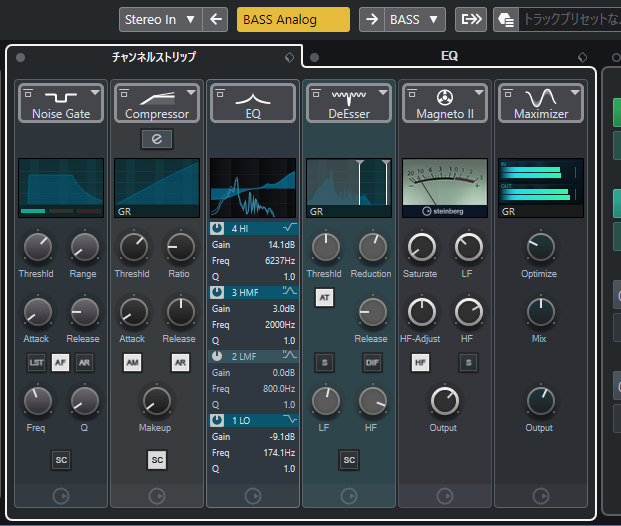Screen dimensions: 621x526
Task: Click the direct routing export icon
Action: (471, 19)
